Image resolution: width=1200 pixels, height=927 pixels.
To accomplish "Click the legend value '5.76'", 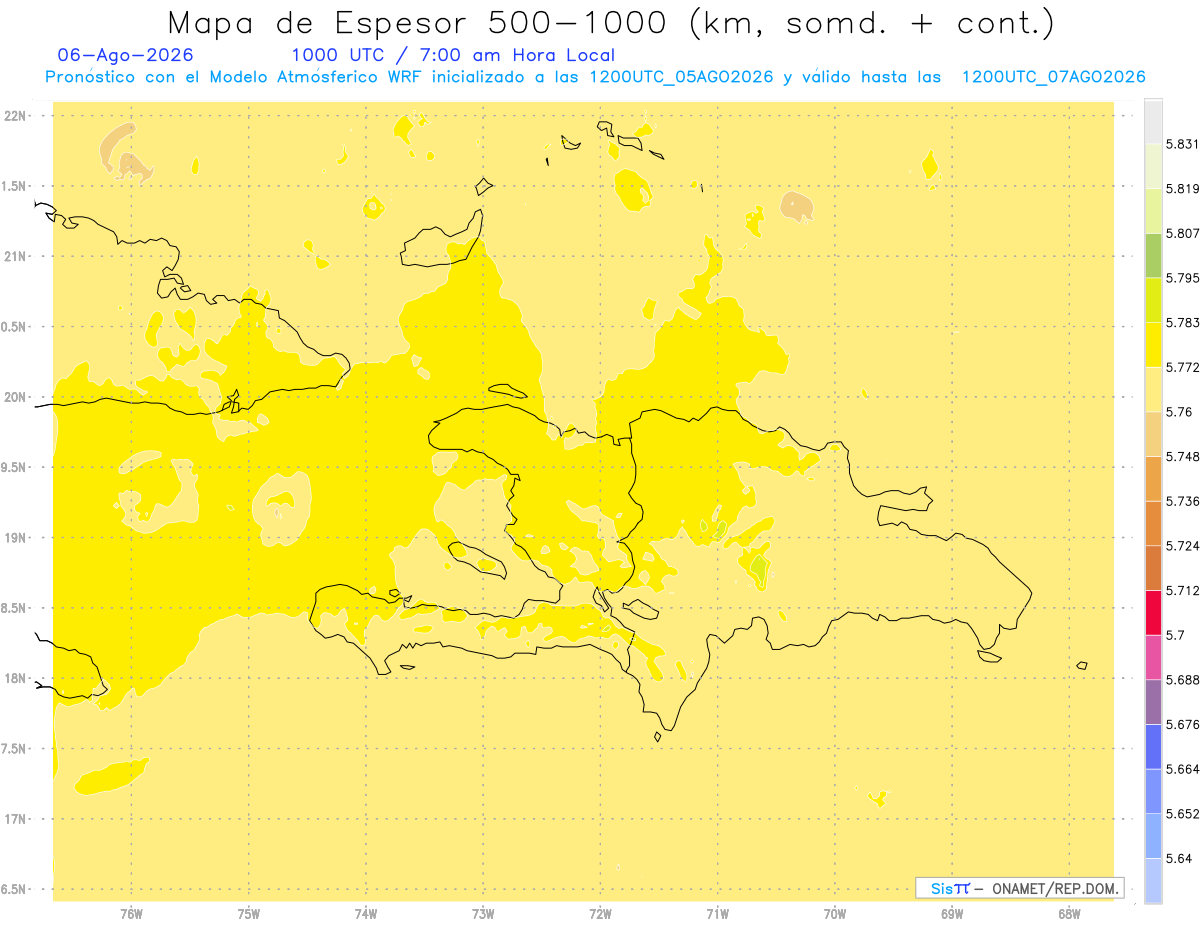I will tap(1178, 412).
